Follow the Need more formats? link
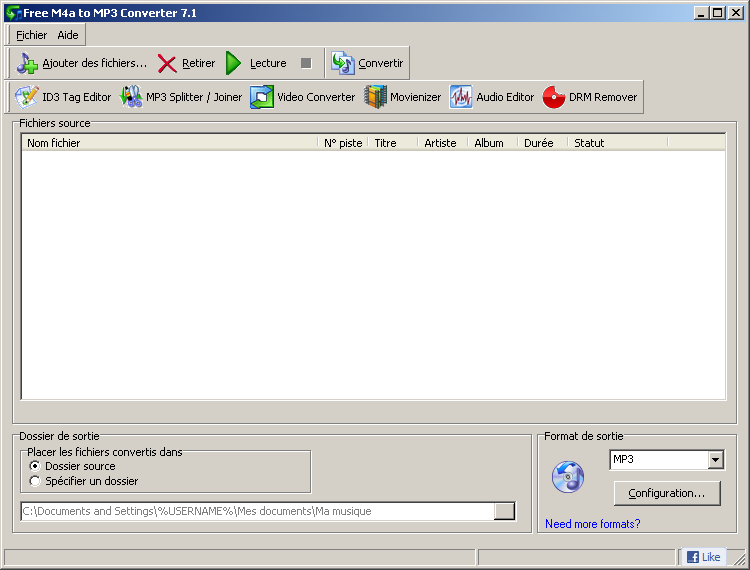The image size is (750, 570). coord(593,524)
